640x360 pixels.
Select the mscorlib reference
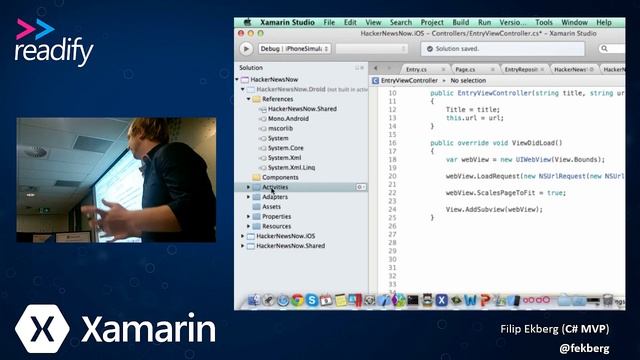280,129
